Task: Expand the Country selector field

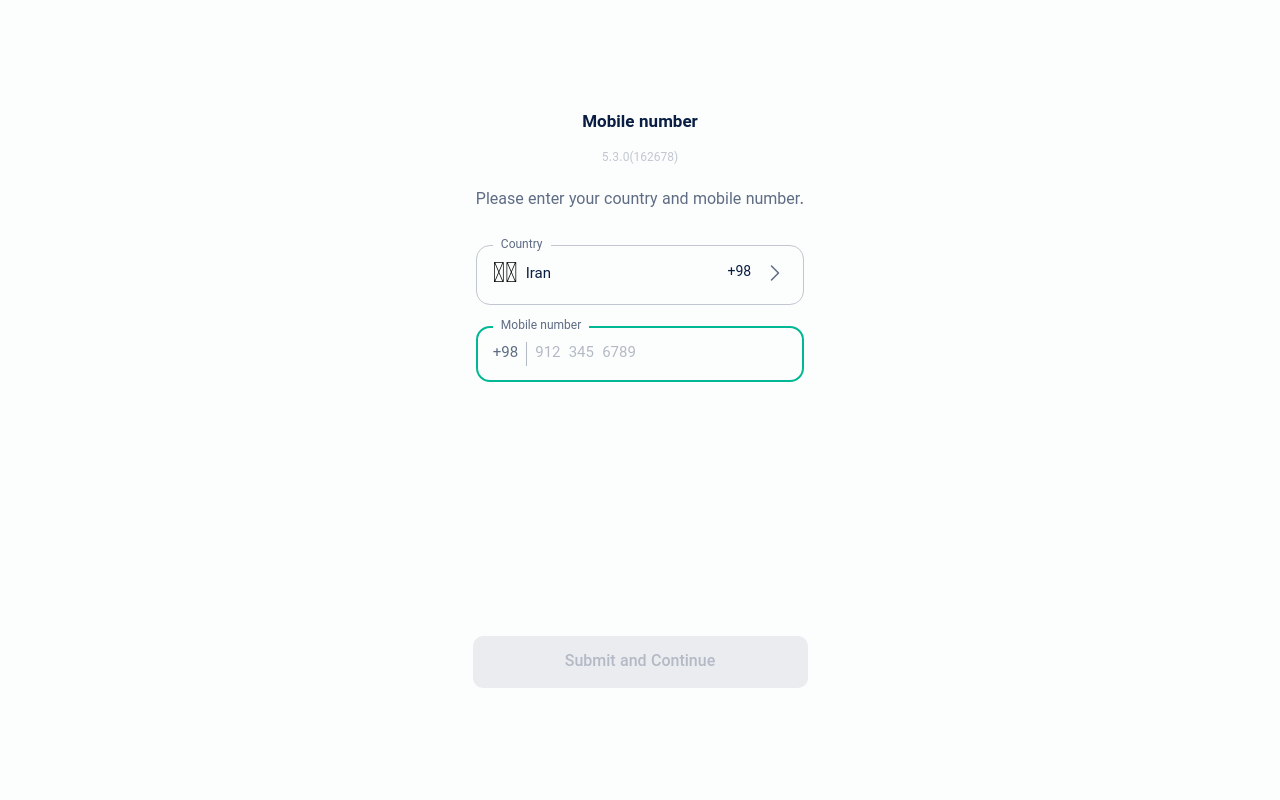Action: [x=640, y=275]
